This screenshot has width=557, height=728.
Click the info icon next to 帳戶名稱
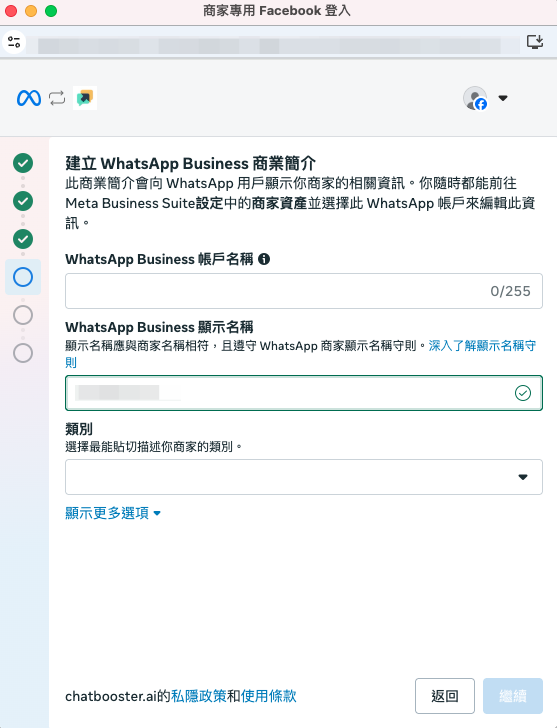tap(264, 259)
